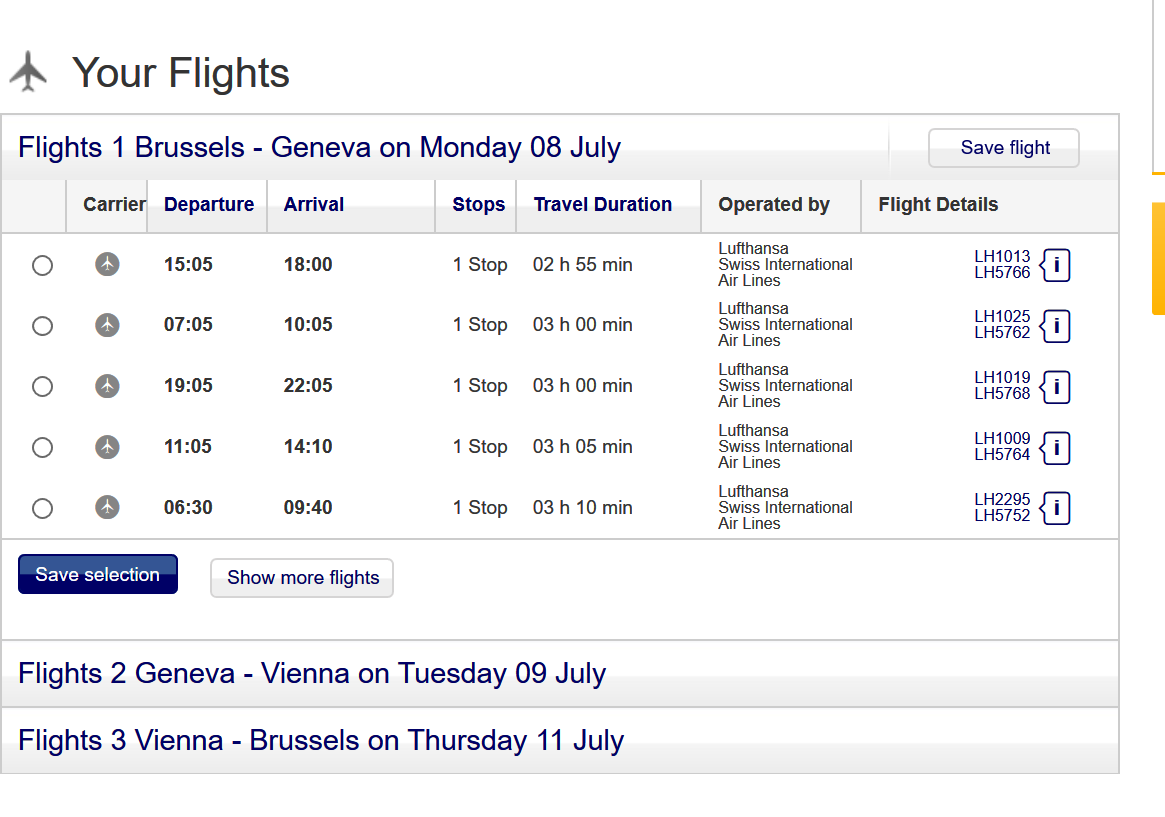Select the 07:05 departure flight radio
The width and height of the screenshot is (1165, 817).
[x=42, y=326]
